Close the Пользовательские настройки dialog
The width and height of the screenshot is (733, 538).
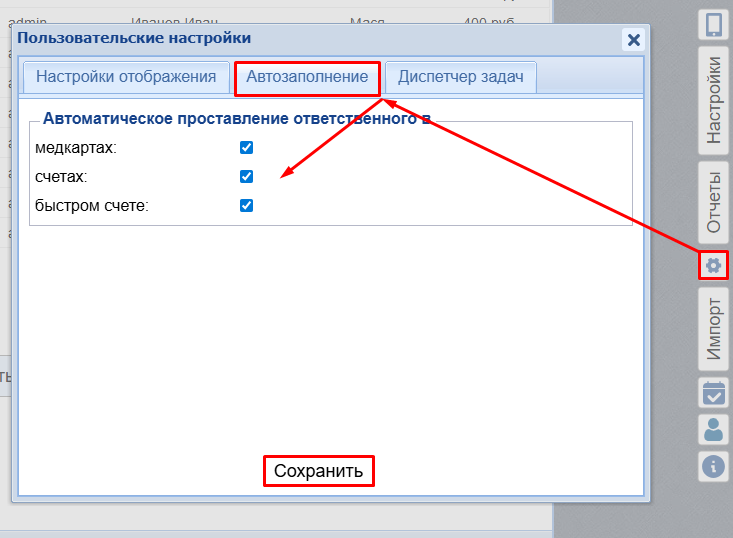point(633,39)
